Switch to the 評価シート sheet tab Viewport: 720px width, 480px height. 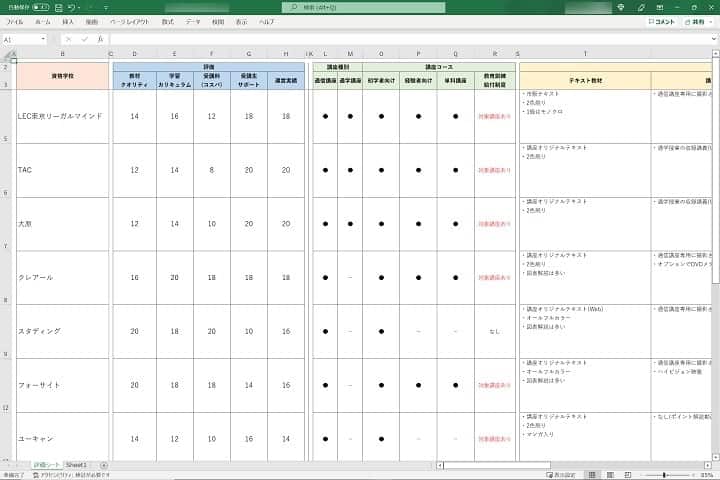pos(47,465)
